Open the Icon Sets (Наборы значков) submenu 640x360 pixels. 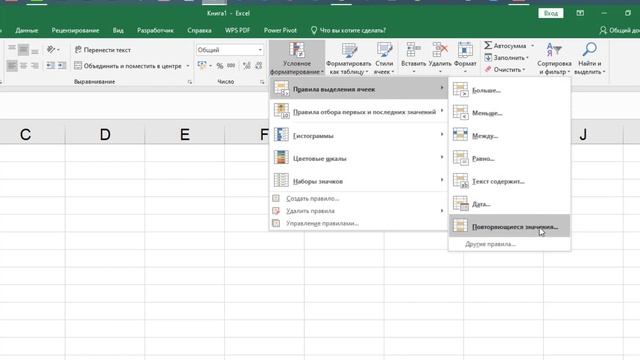click(x=359, y=181)
